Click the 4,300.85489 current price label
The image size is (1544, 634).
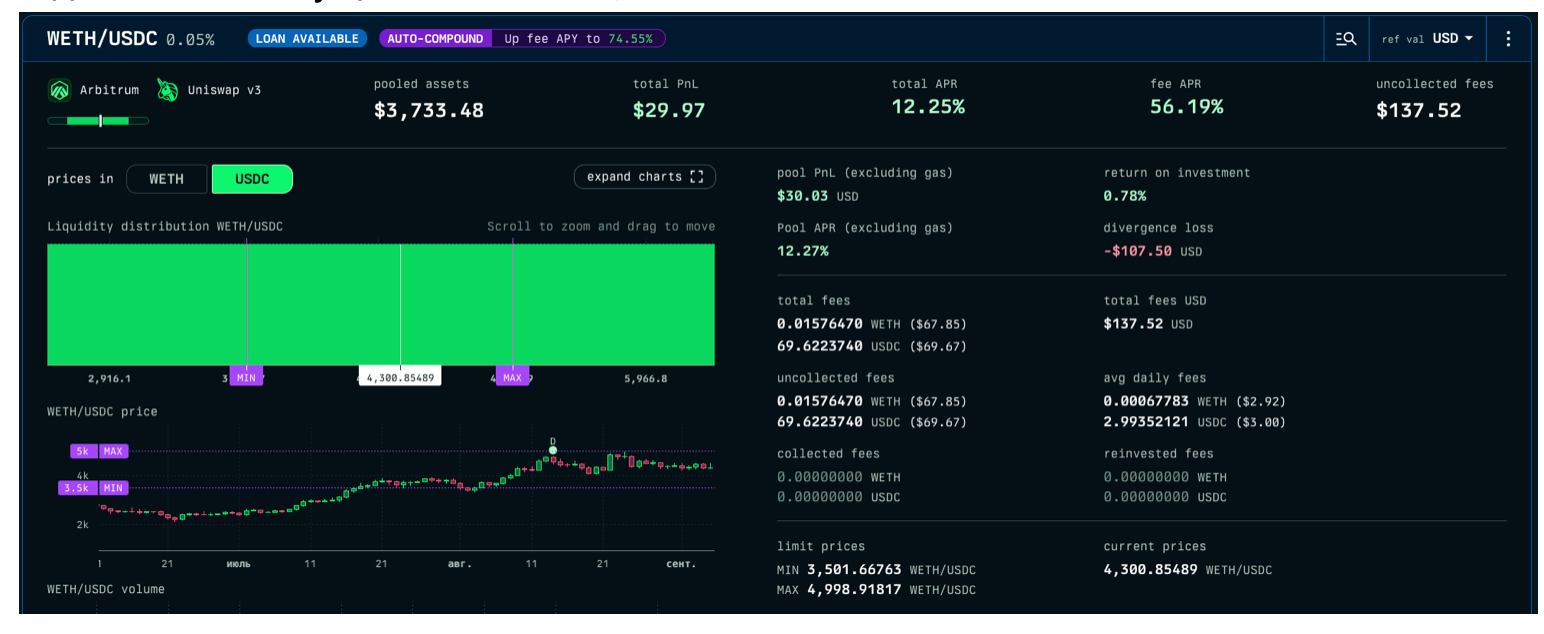tap(400, 378)
